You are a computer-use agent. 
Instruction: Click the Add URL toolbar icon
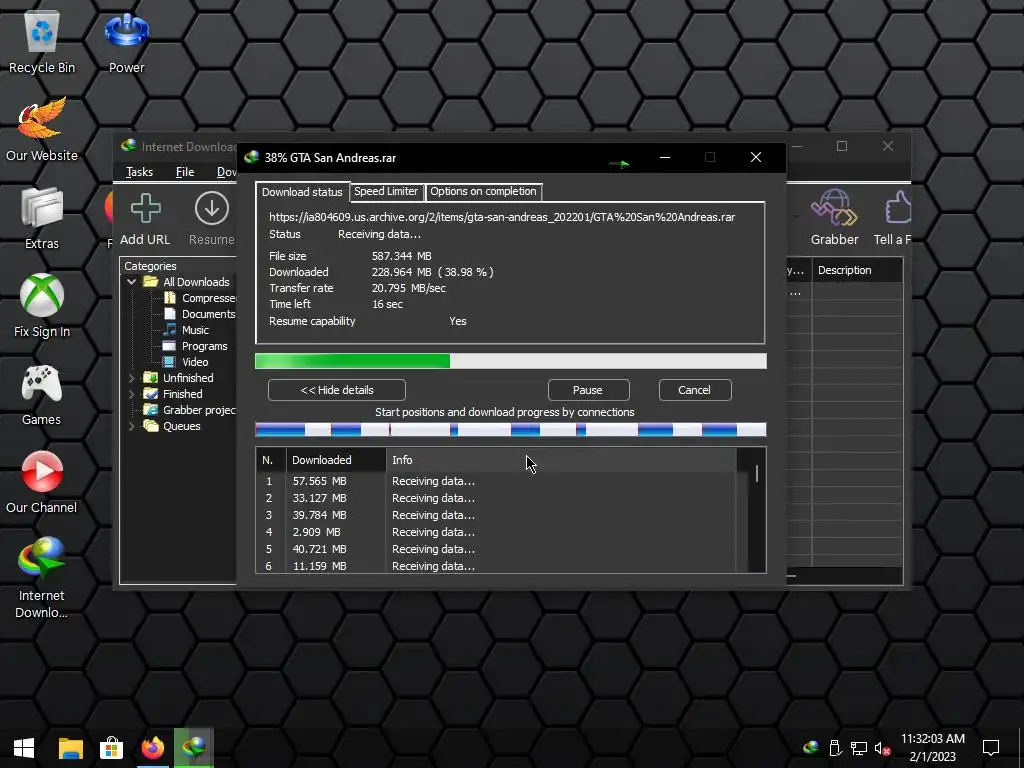145,219
